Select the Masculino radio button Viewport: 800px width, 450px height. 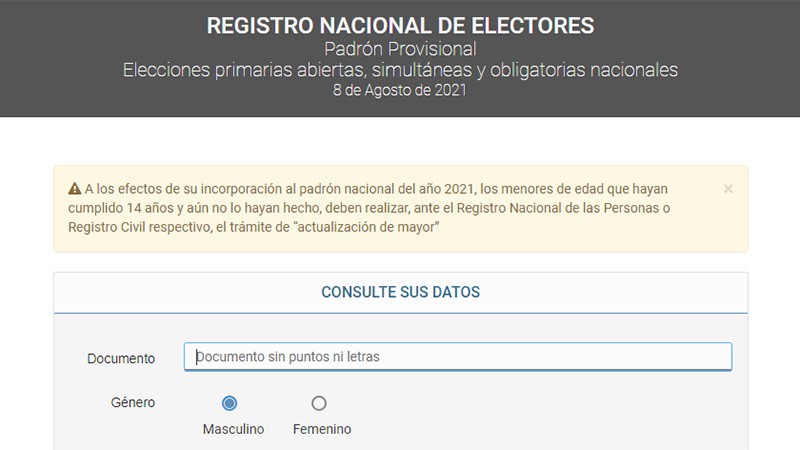pos(229,404)
